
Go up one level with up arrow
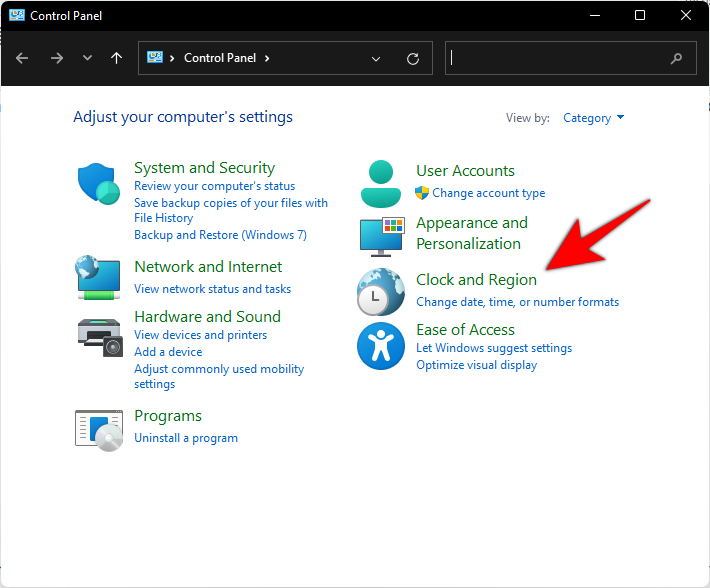coord(116,58)
